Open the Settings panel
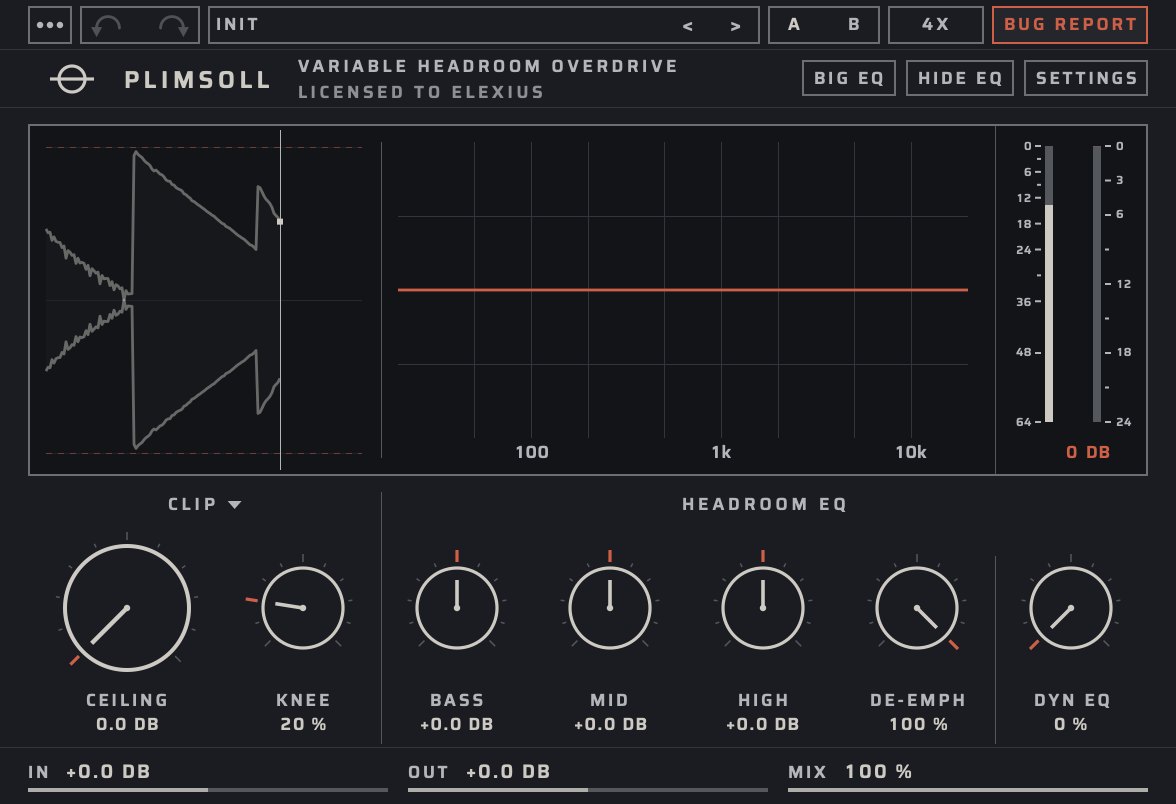 tap(1086, 78)
